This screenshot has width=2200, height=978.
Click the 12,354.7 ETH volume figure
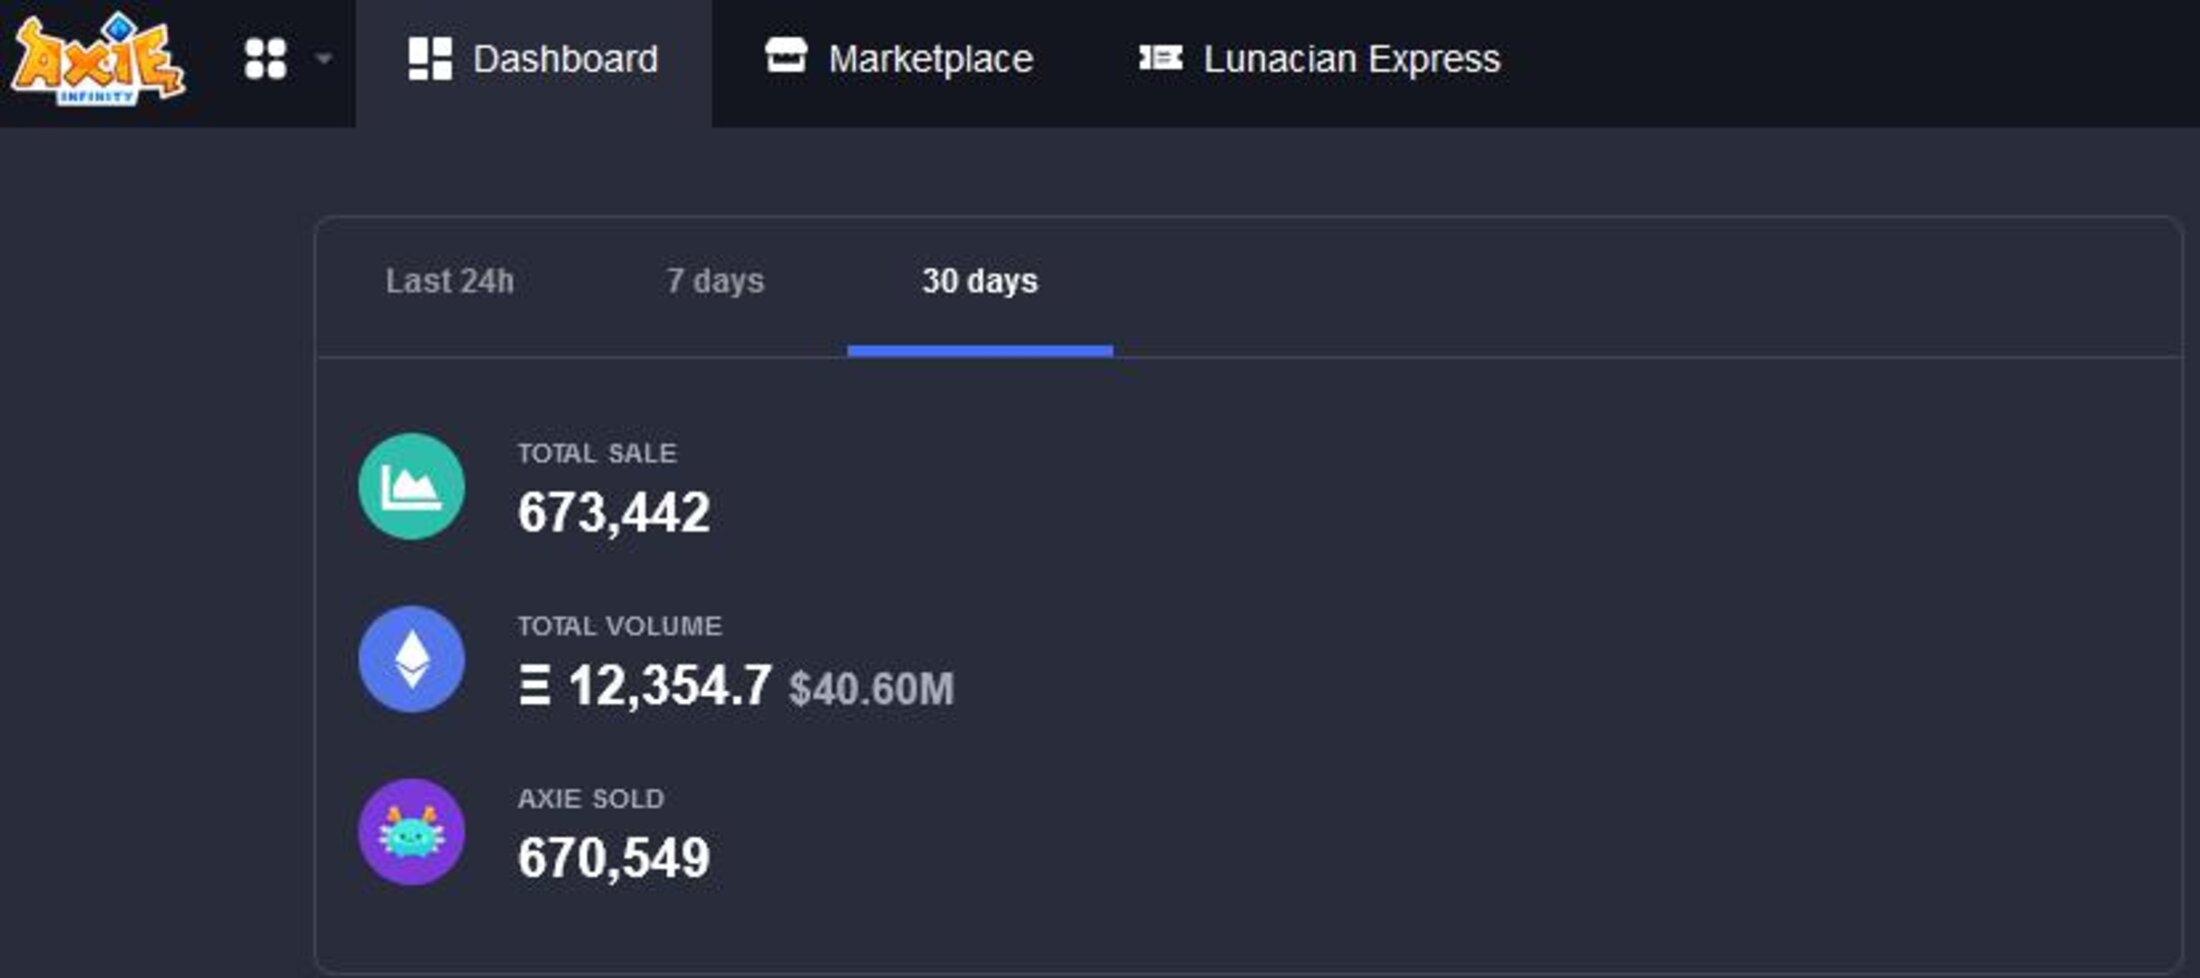(x=668, y=686)
